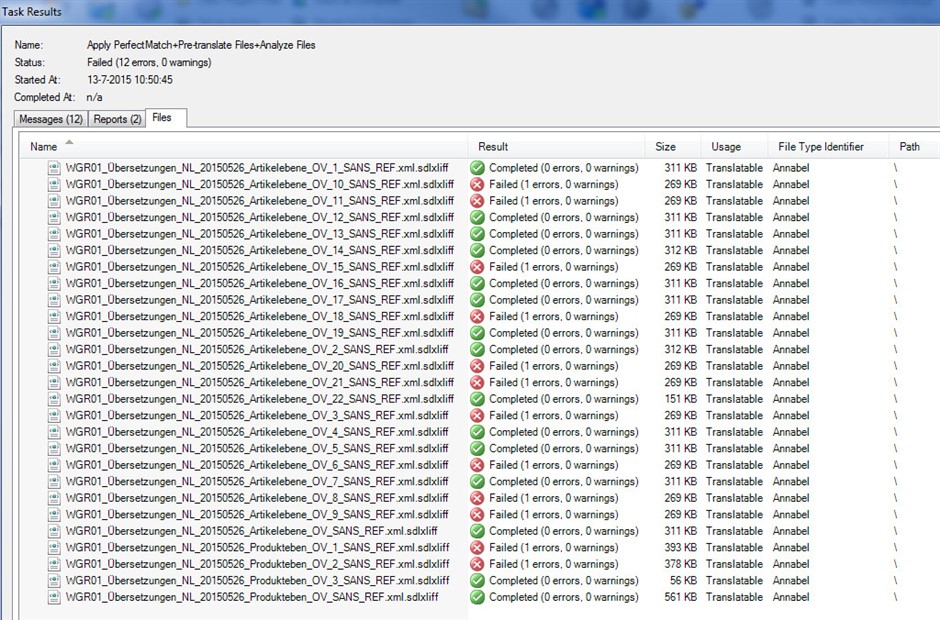Image resolution: width=940 pixels, height=620 pixels.
Task: Click file icon of Artikelebene_OV_18_SANS_REF
Action: tap(54, 316)
